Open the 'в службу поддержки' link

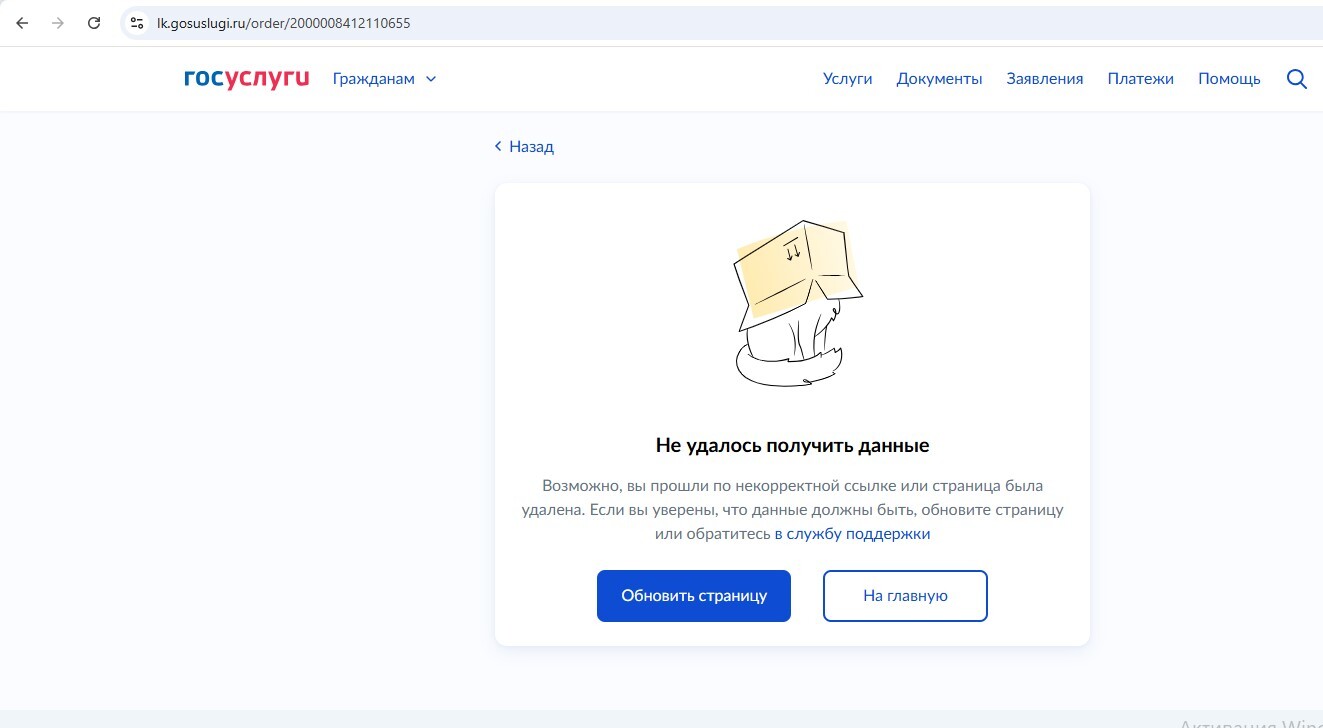(x=852, y=534)
